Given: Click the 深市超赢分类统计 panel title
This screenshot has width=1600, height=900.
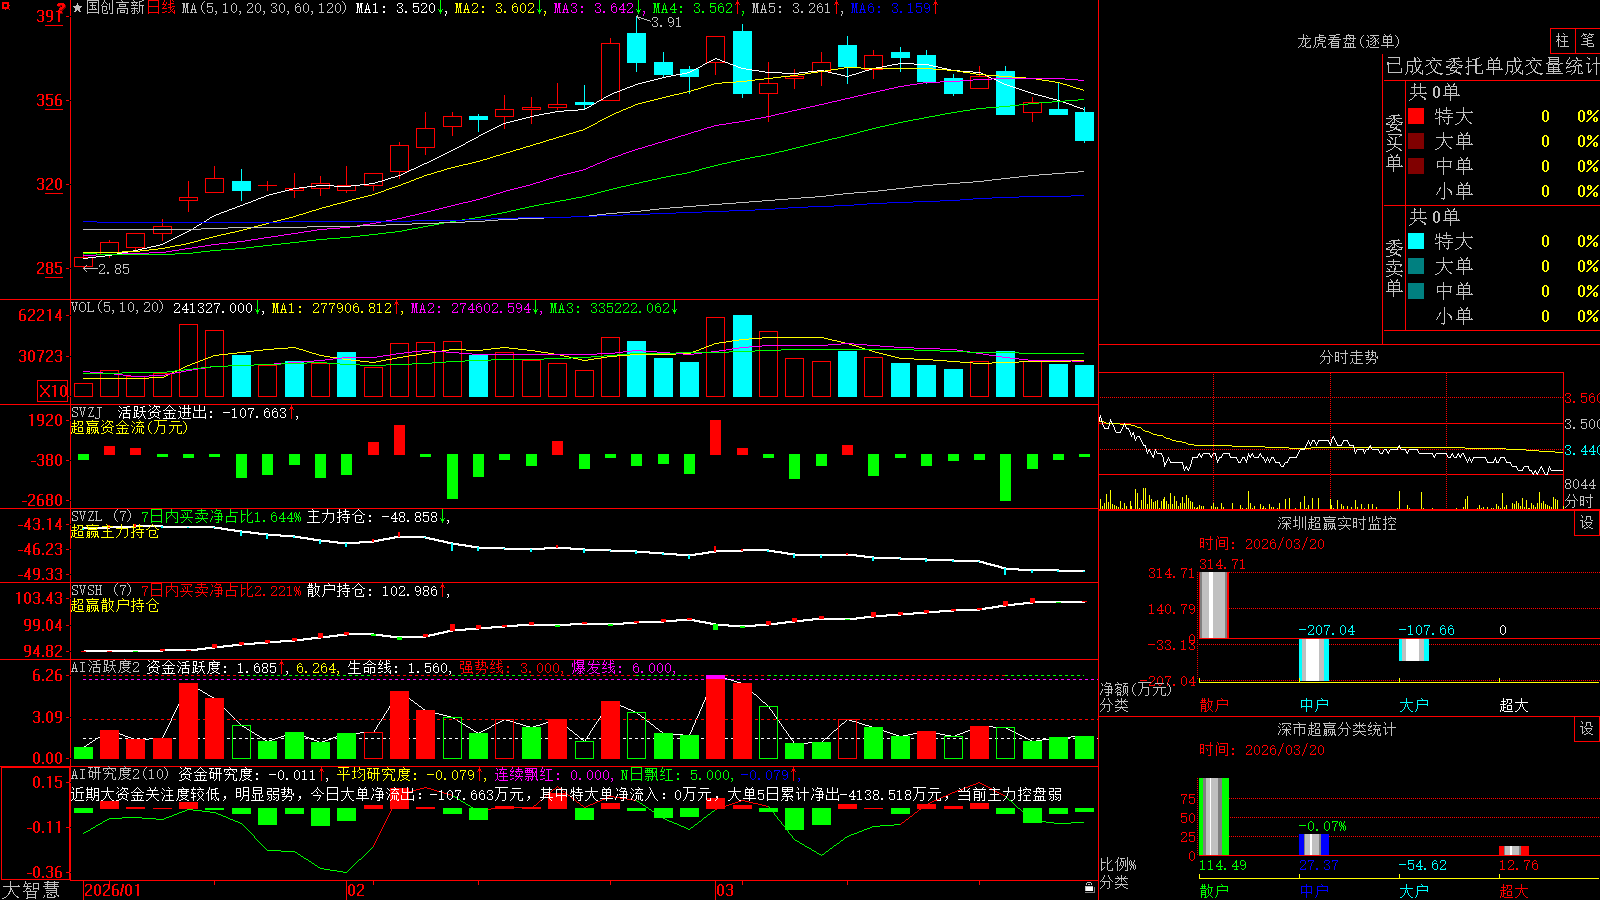Looking at the screenshot, I should click(x=1336, y=729).
